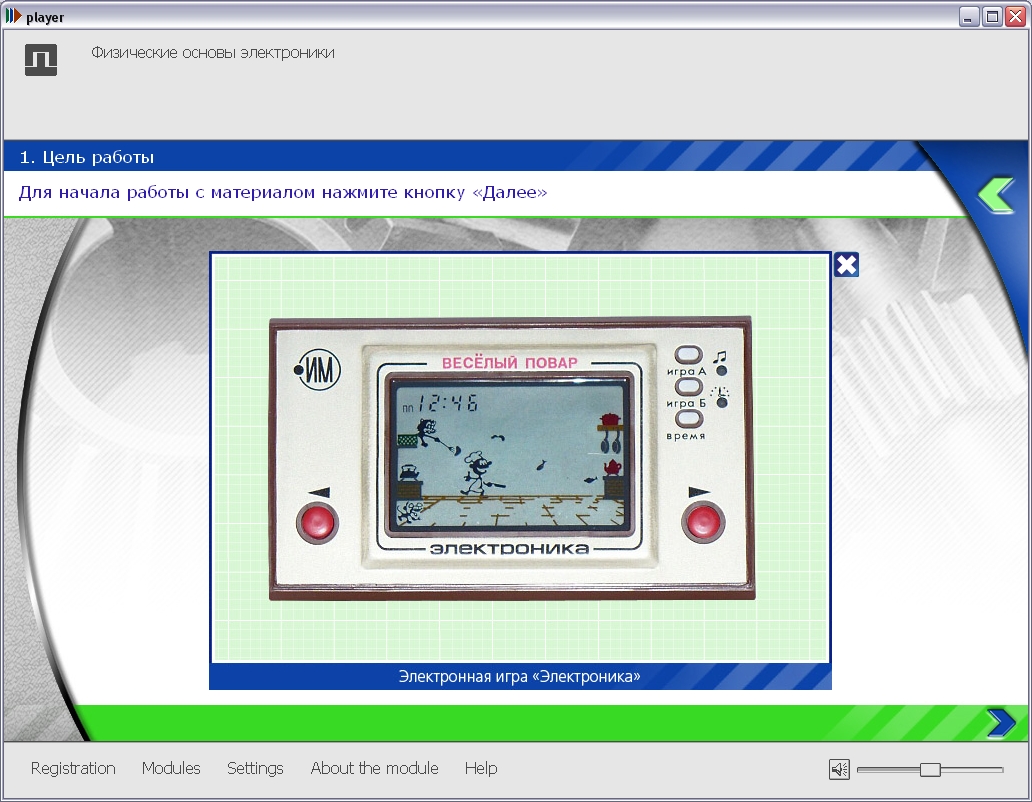Open the Modules menu
Viewport: 1032px width, 802px height.
171,768
